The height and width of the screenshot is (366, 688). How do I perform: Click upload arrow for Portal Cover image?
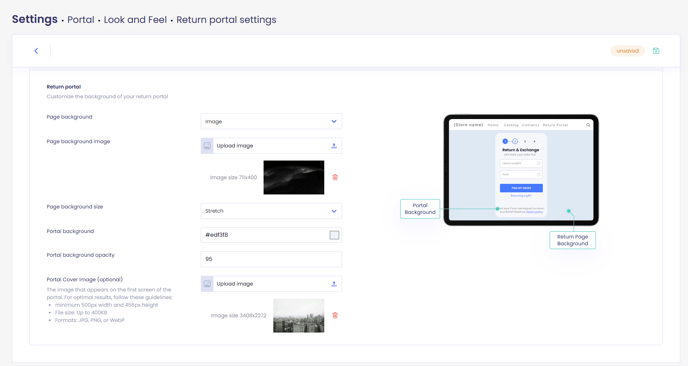point(334,284)
